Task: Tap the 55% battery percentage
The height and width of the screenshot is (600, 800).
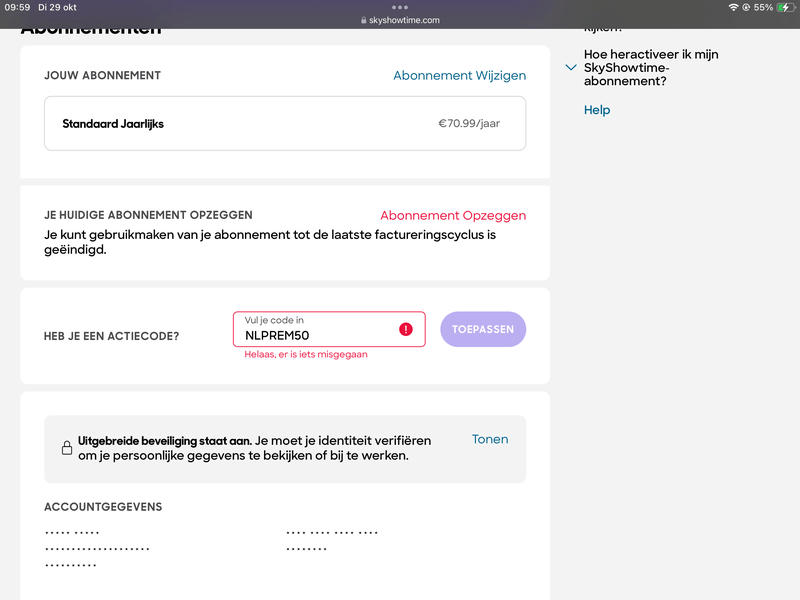Action: point(763,7)
